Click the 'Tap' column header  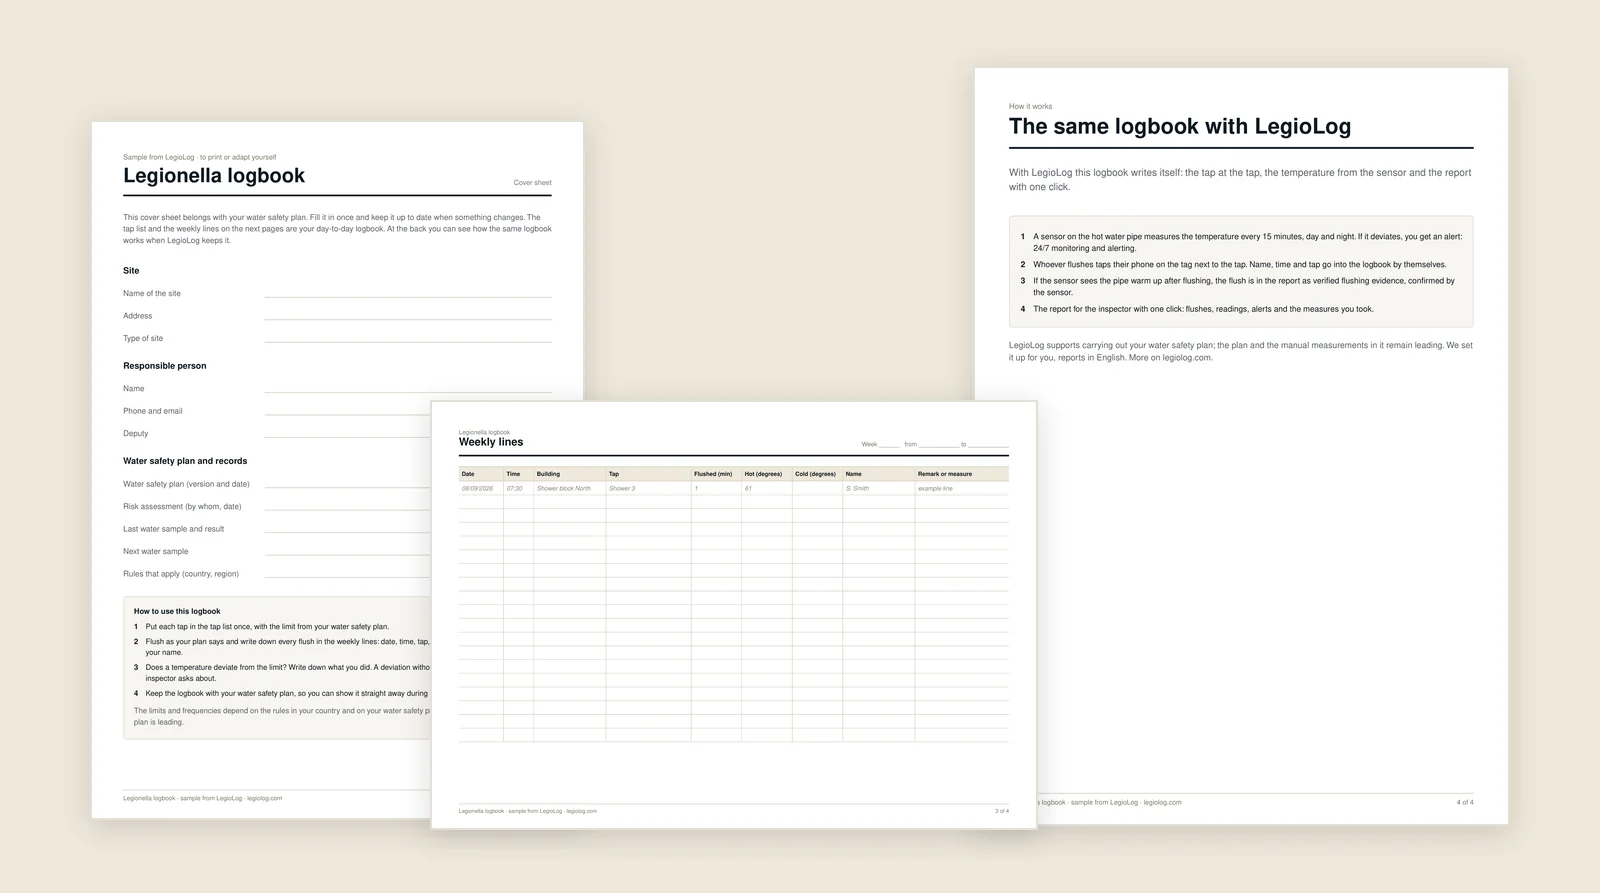click(614, 474)
